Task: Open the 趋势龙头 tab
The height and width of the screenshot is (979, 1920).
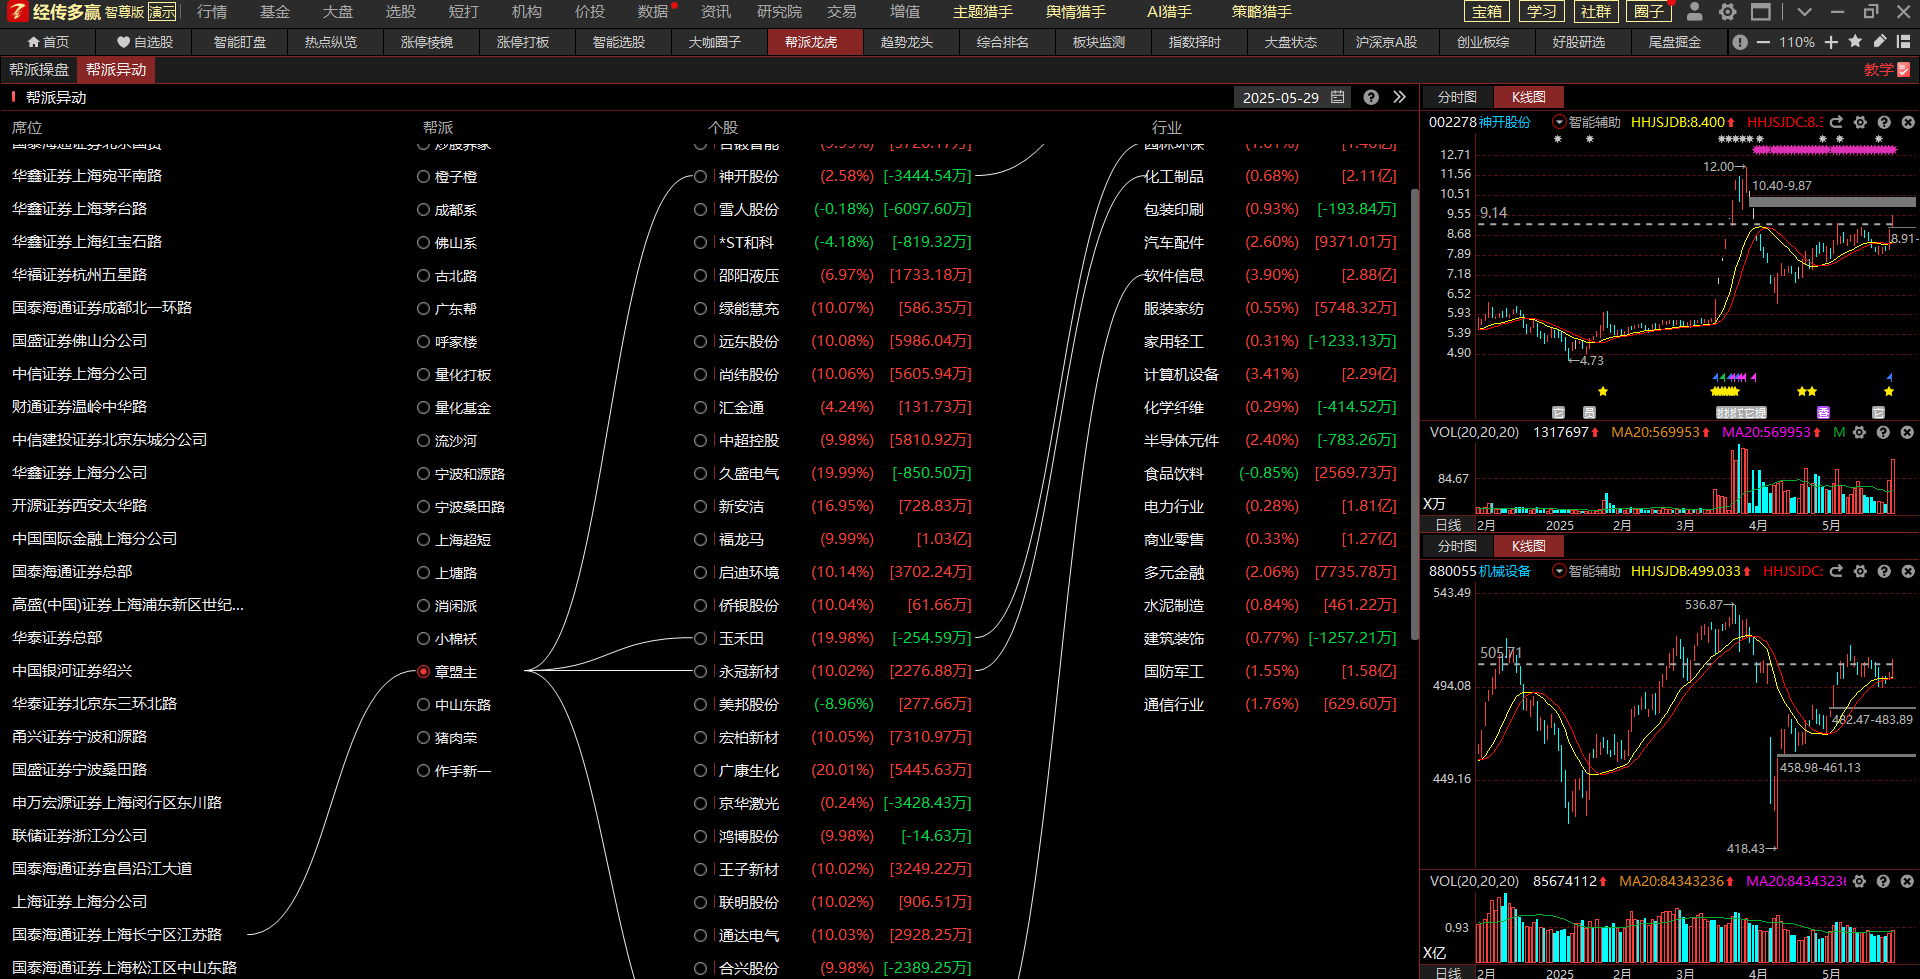Action: (x=907, y=42)
